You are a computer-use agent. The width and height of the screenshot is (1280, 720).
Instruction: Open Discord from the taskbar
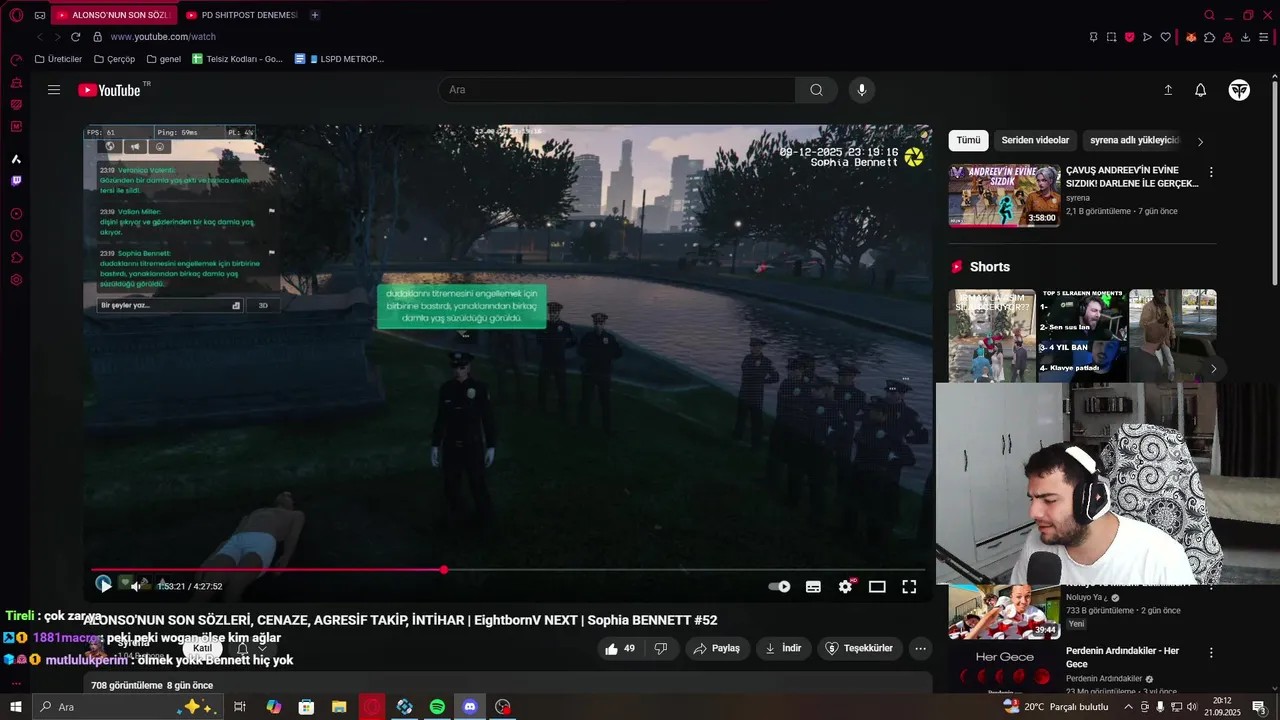point(470,707)
